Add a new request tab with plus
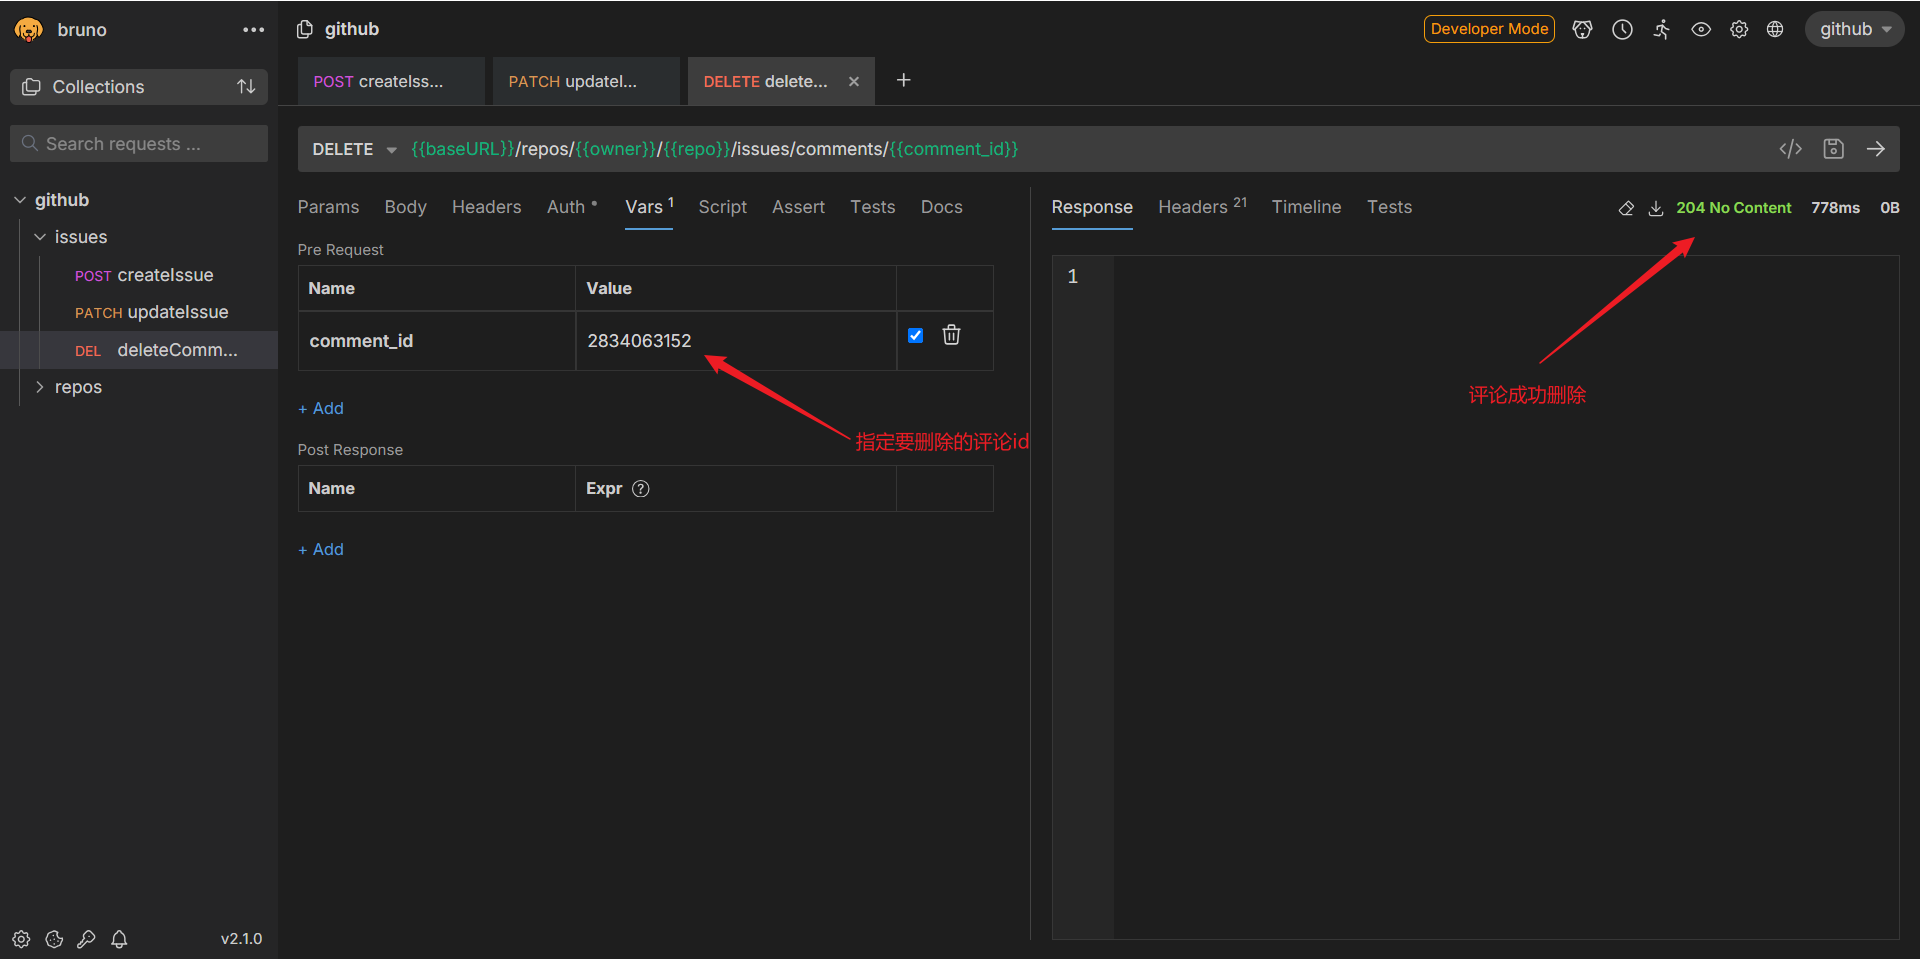This screenshot has height=959, width=1920. pyautogui.click(x=903, y=80)
